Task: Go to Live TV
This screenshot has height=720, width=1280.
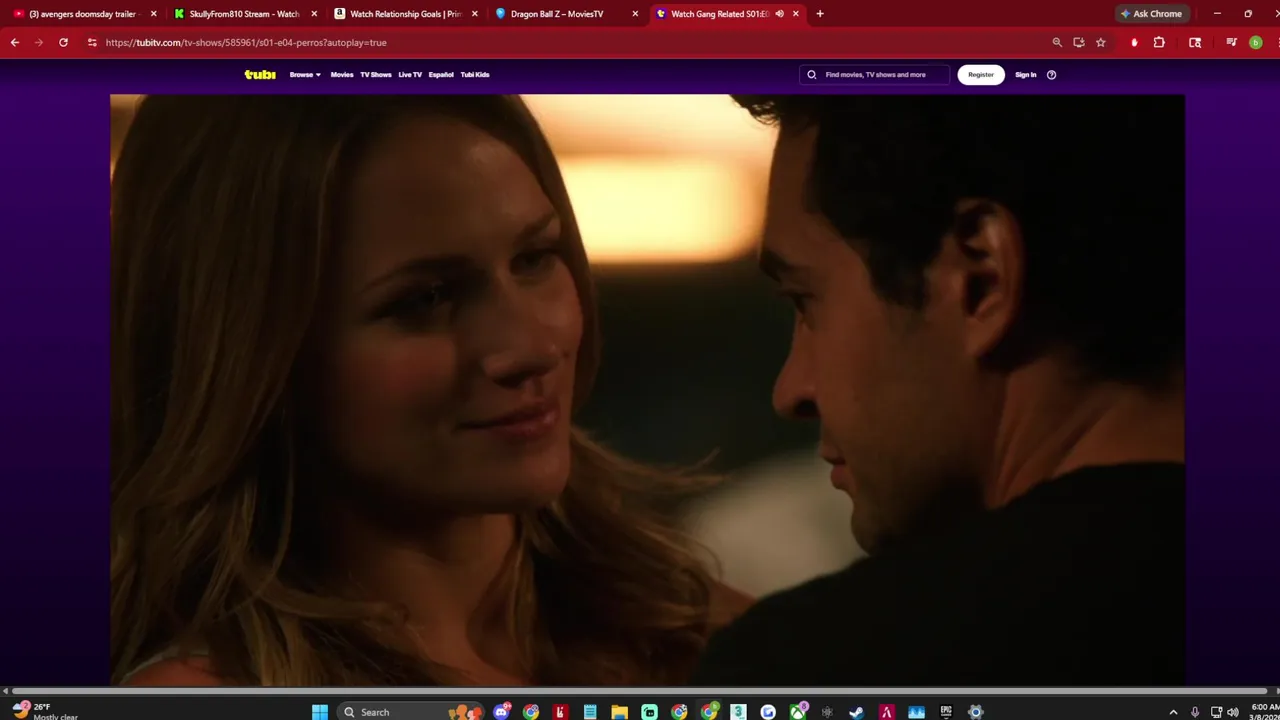Action: [410, 75]
